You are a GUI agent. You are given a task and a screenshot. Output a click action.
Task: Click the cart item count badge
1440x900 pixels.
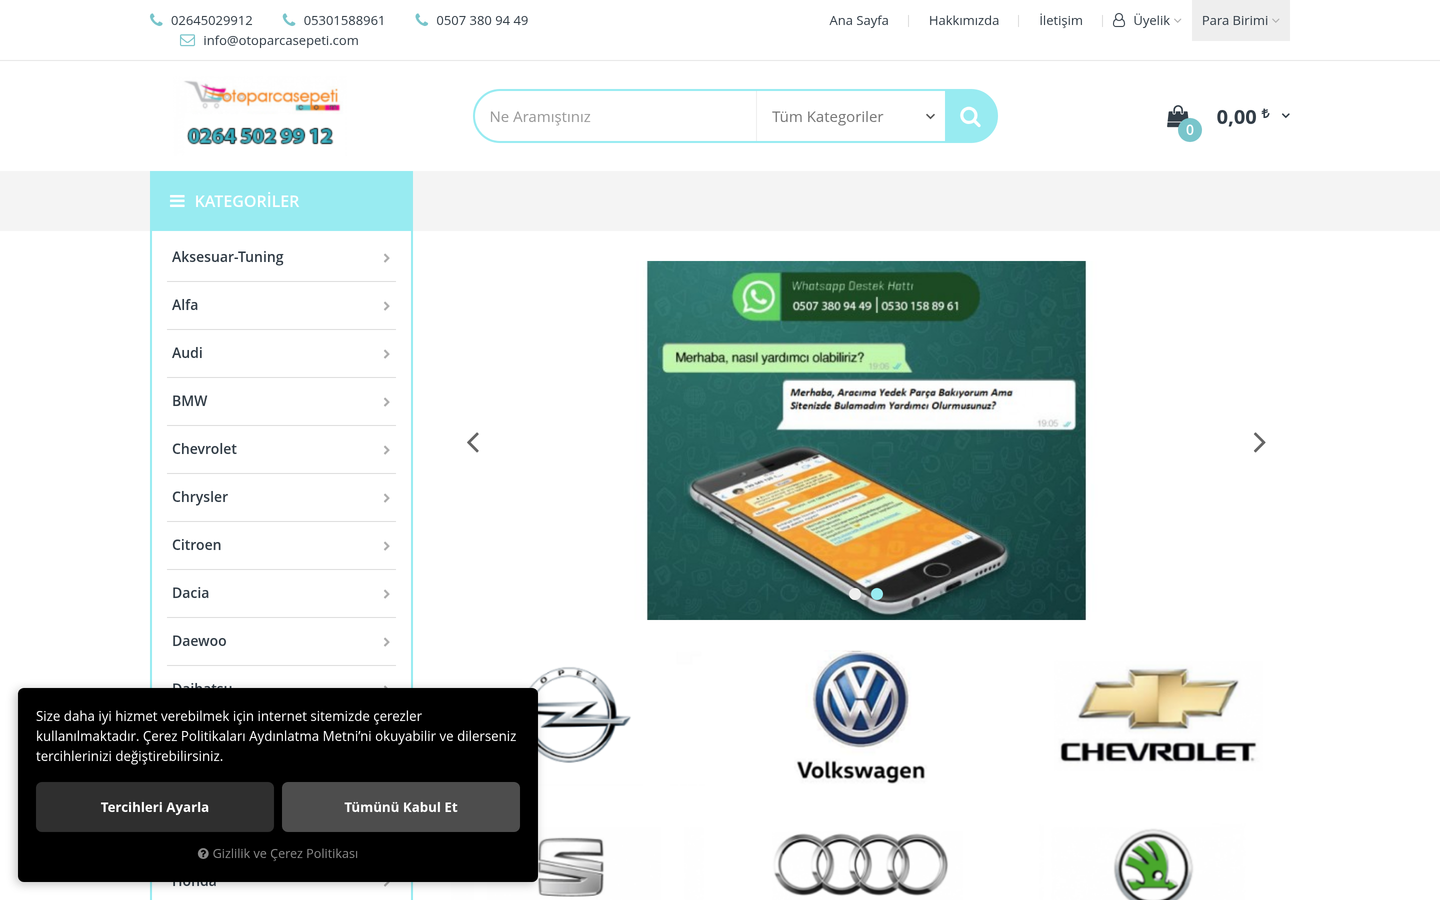pyautogui.click(x=1190, y=130)
